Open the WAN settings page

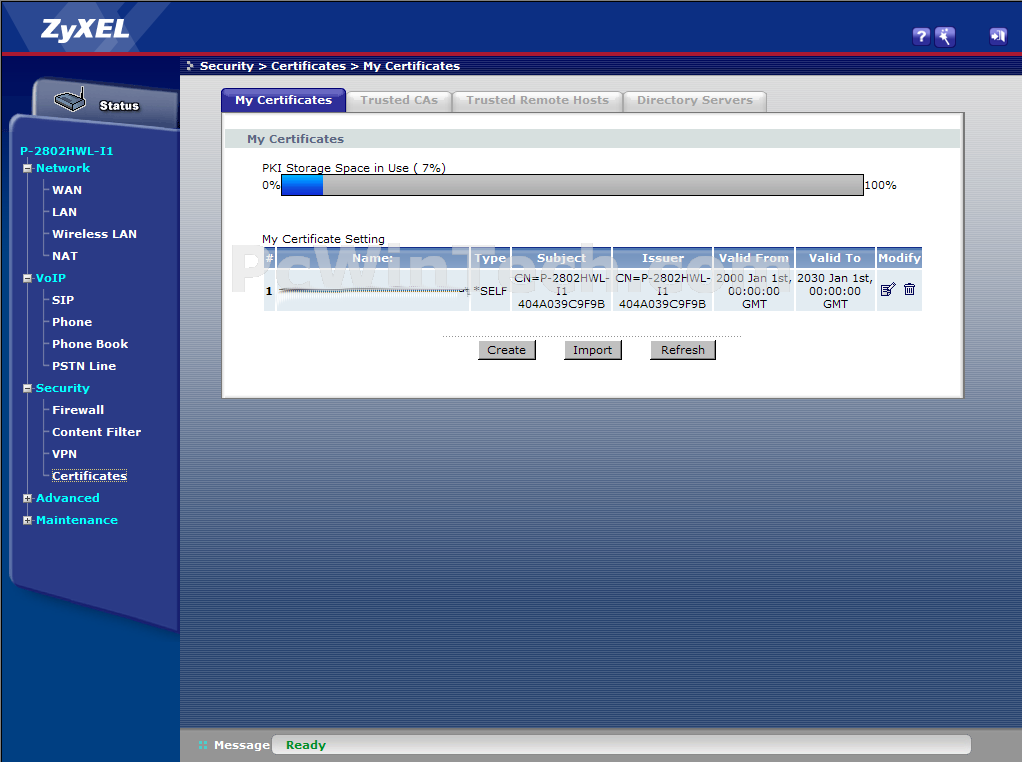[x=67, y=190]
